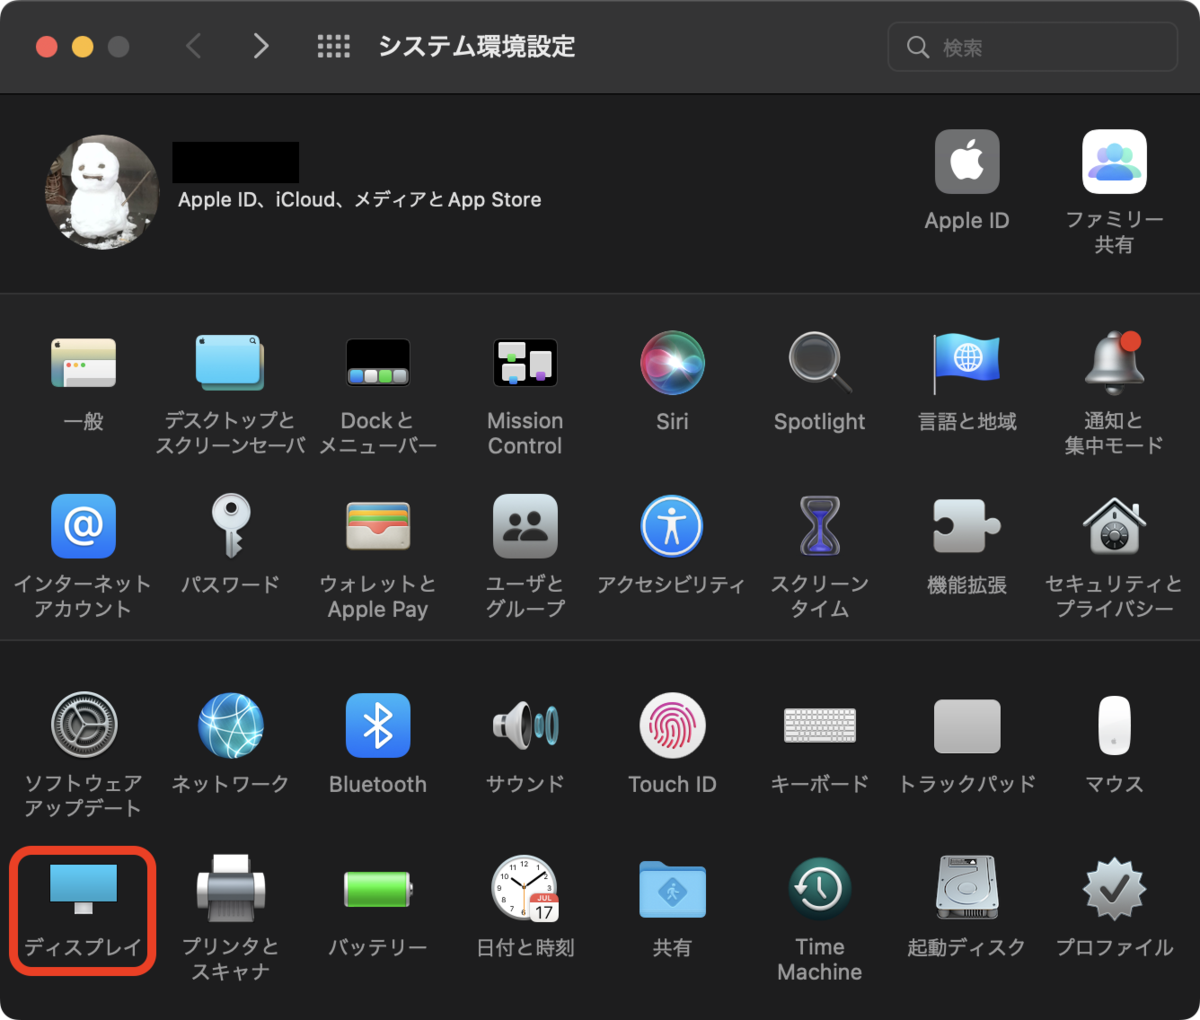Go forward with the right chevron
Image resolution: width=1200 pixels, height=1020 pixels.
point(261,46)
